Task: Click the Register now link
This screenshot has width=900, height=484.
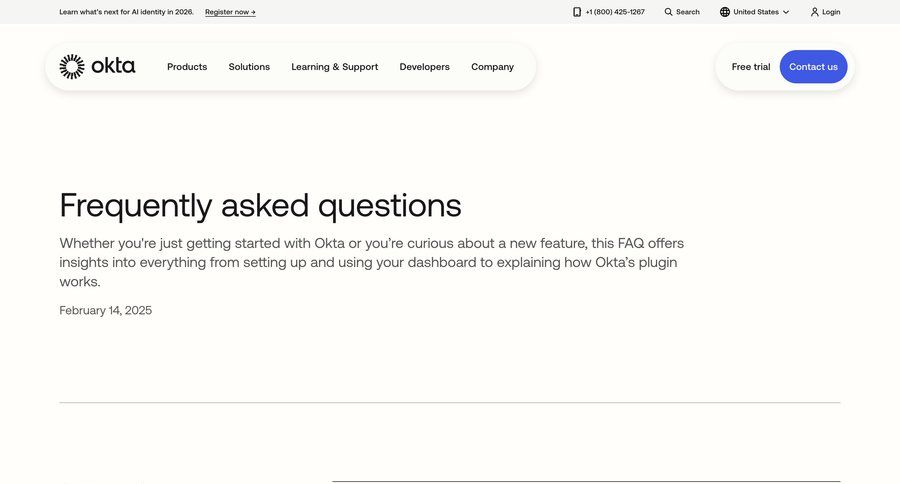Action: [230, 12]
